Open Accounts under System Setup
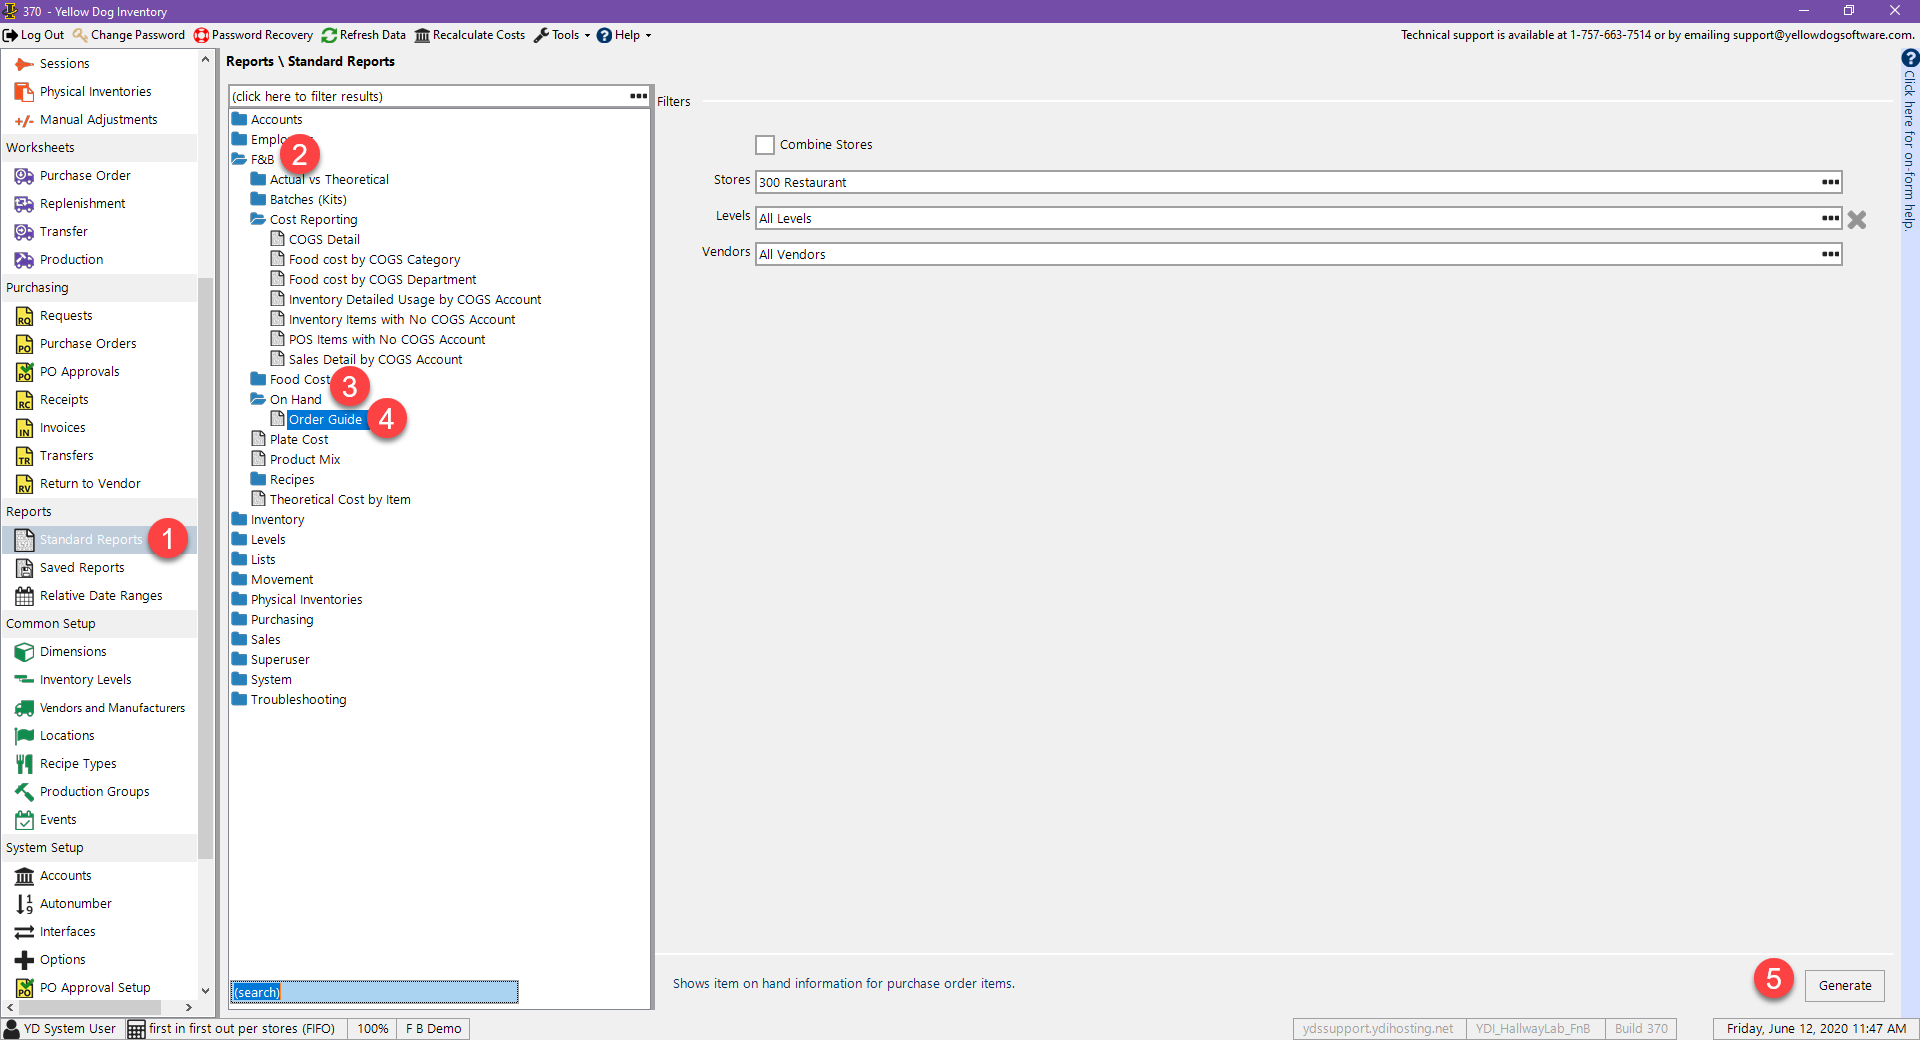The height and width of the screenshot is (1040, 1920). (65, 875)
